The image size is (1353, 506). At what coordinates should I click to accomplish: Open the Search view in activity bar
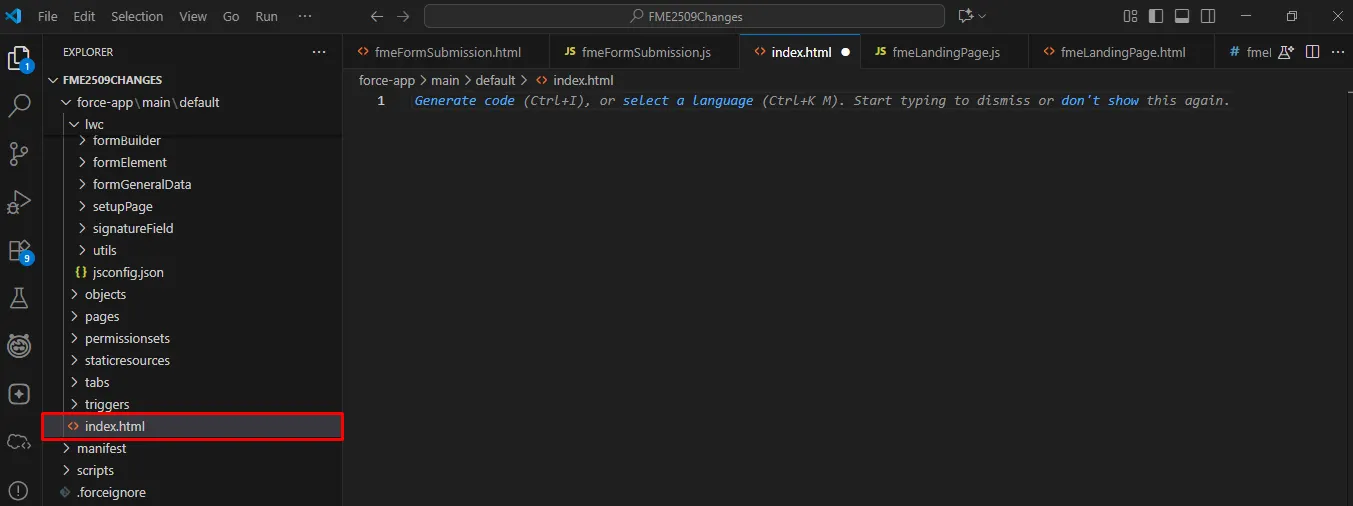(19, 106)
